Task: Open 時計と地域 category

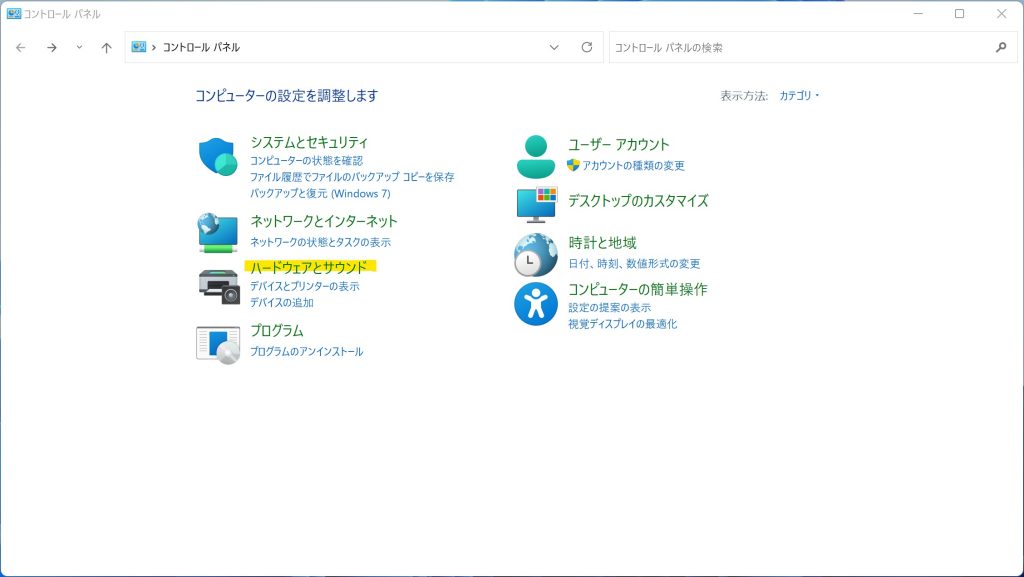Action: tap(602, 243)
